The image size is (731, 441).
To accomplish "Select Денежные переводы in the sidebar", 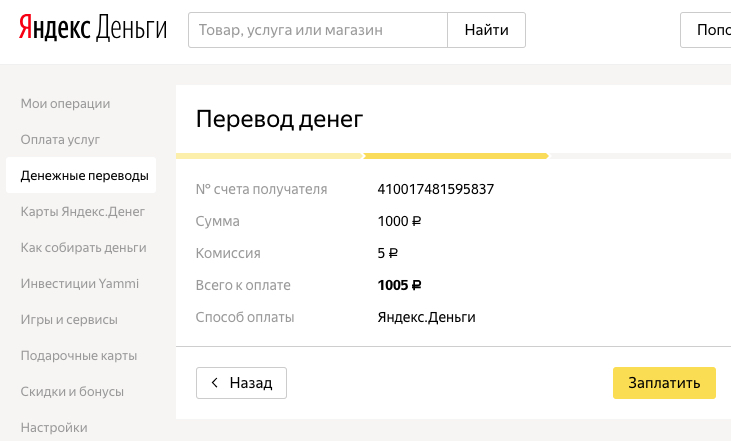I will (81, 175).
